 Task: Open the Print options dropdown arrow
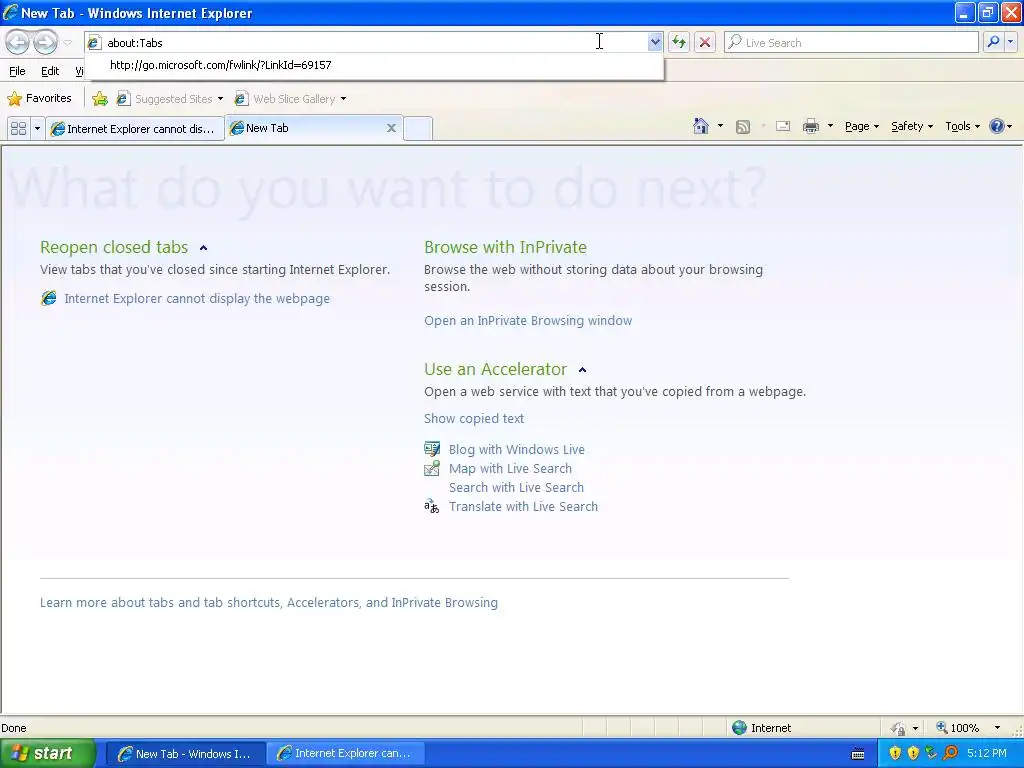click(x=830, y=126)
